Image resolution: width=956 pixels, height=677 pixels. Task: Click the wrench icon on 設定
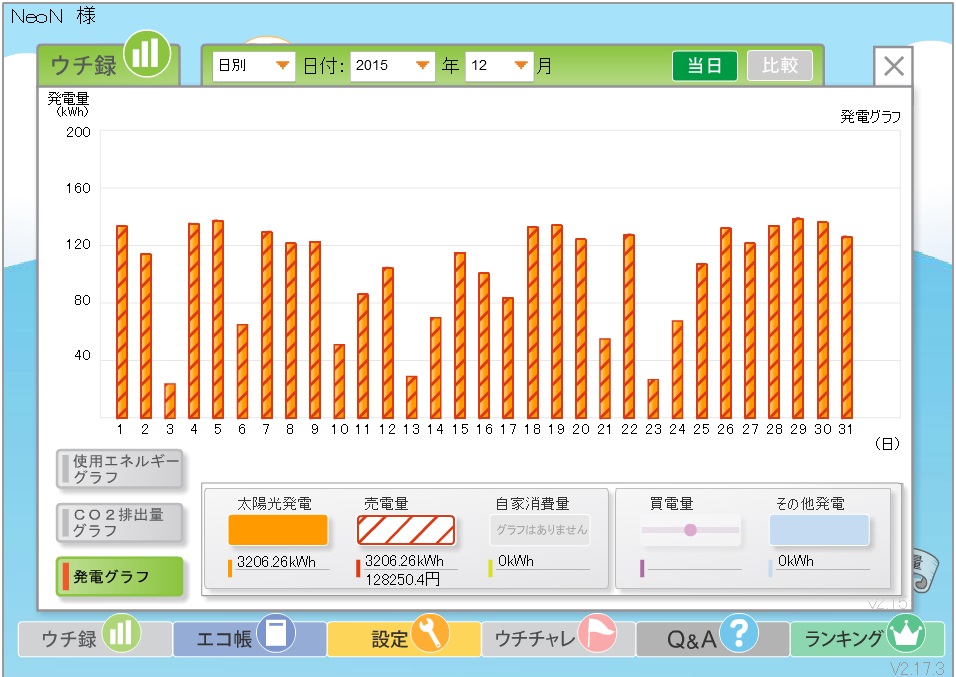[430, 633]
